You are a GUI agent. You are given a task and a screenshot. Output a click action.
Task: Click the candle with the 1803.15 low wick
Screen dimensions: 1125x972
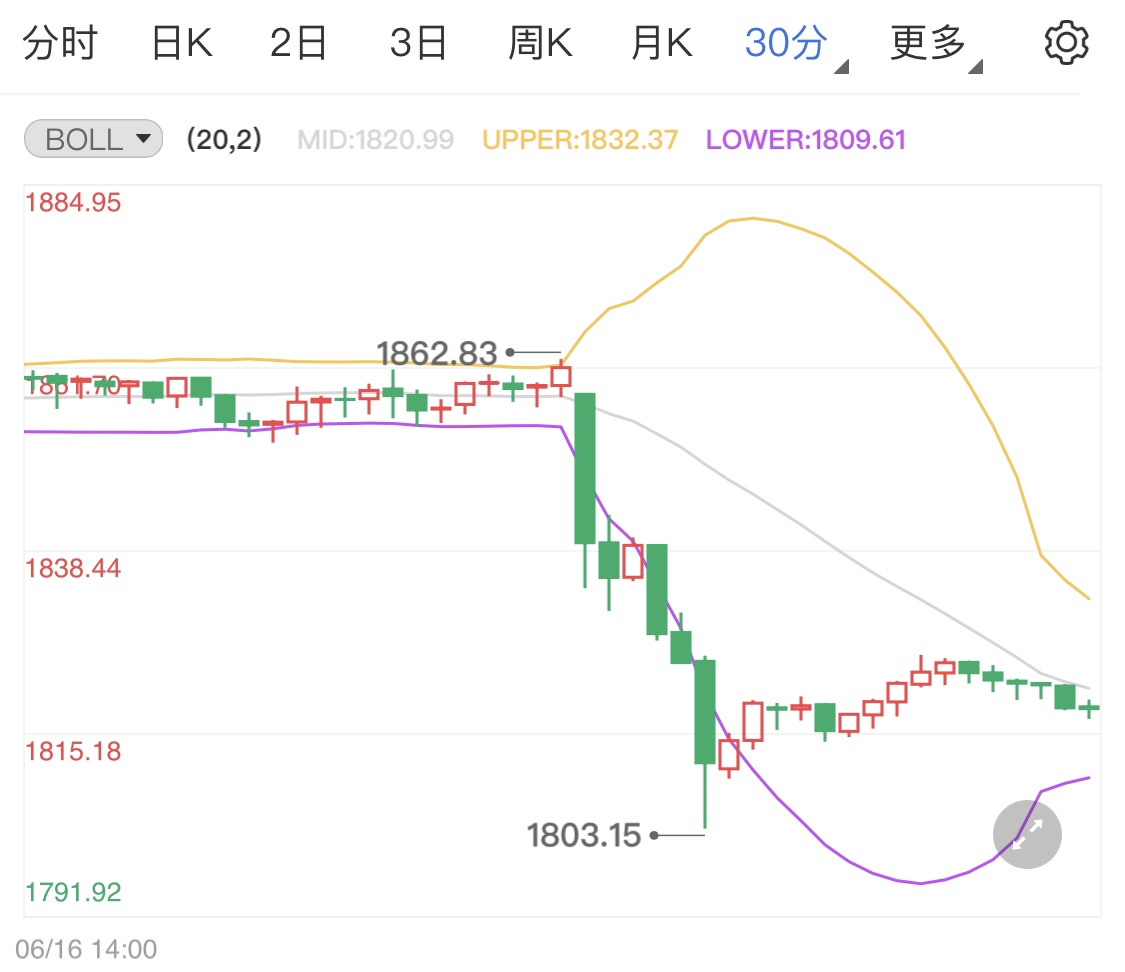[705, 712]
